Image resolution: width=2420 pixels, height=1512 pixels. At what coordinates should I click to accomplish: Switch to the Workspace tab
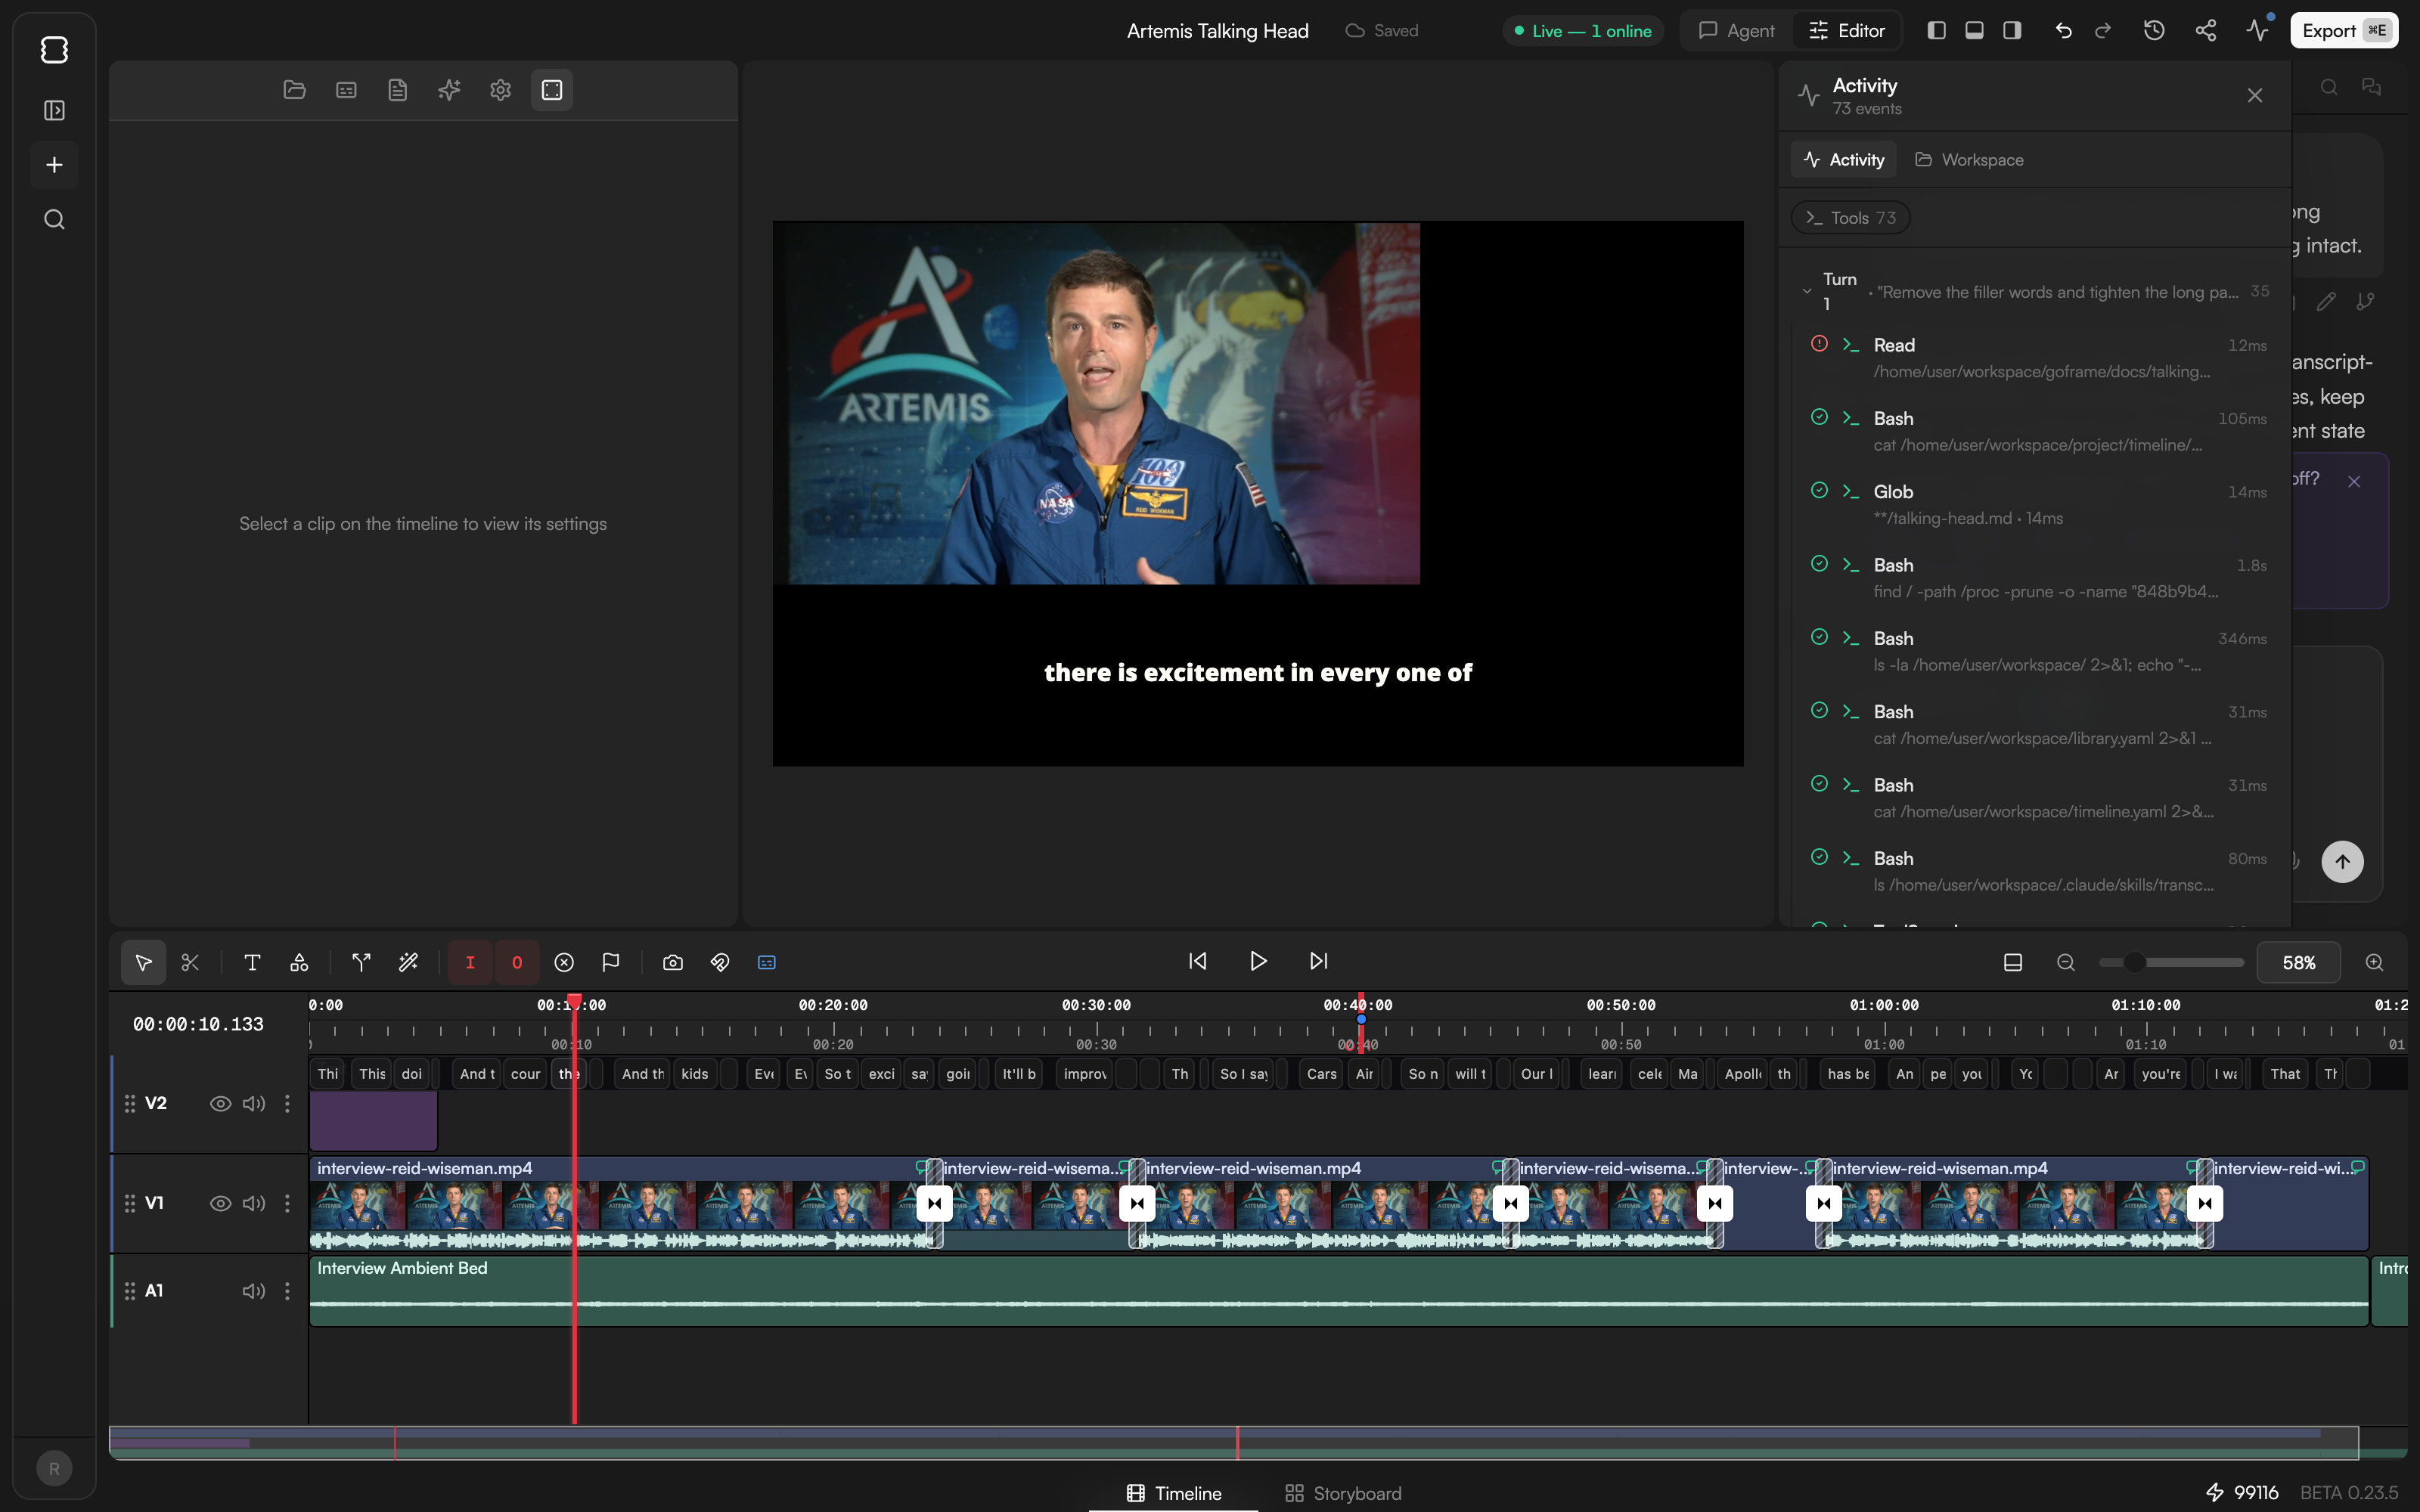[x=1969, y=160]
